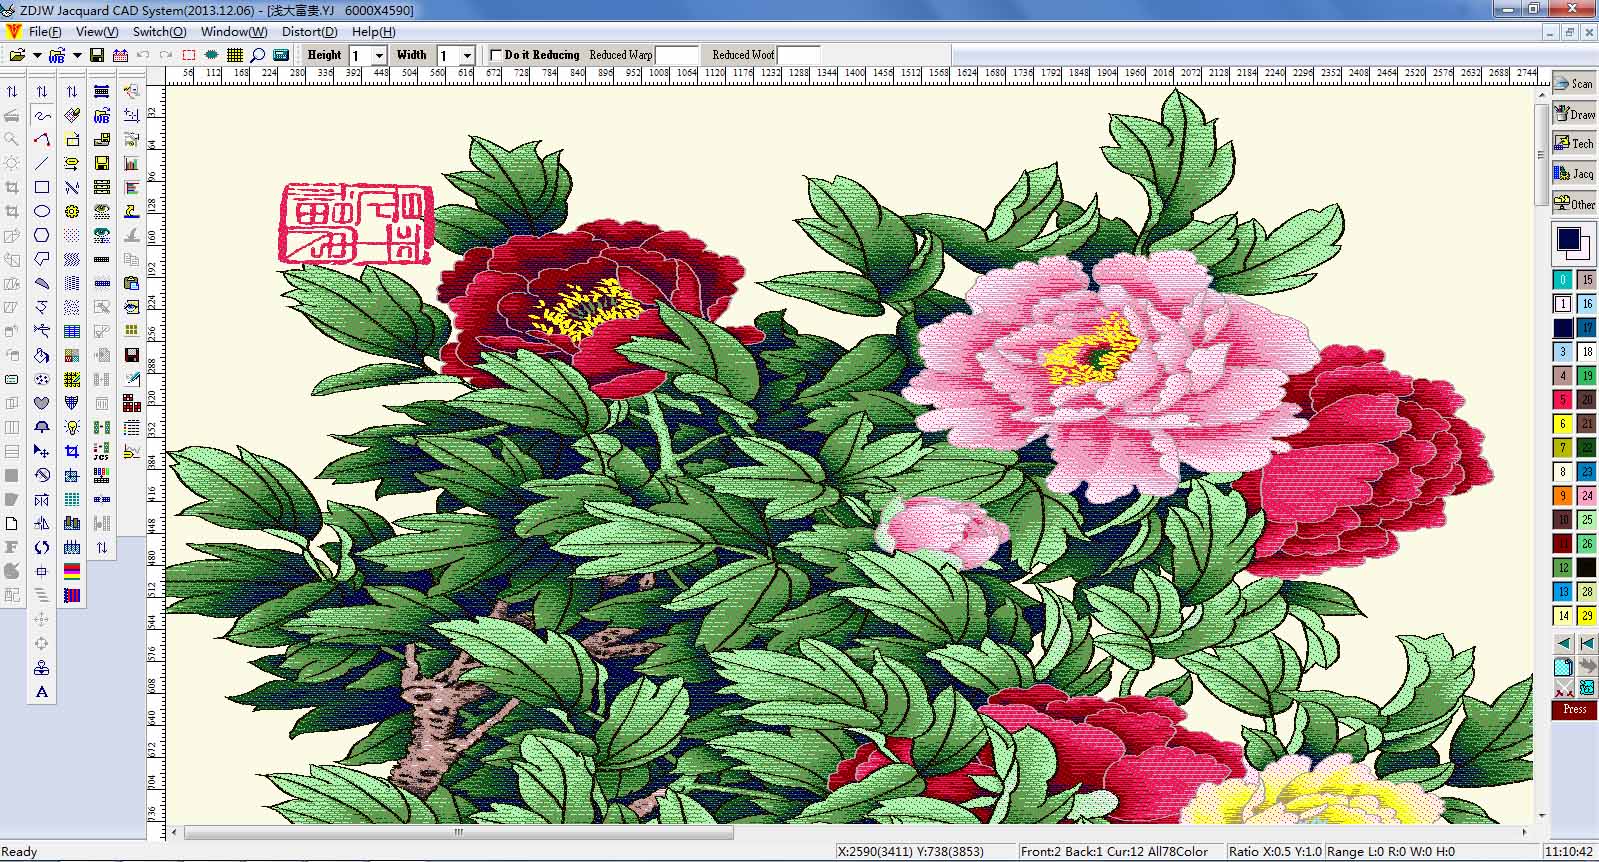Click the bar chart icon in tool palette
The image size is (1599, 862).
tap(131, 164)
